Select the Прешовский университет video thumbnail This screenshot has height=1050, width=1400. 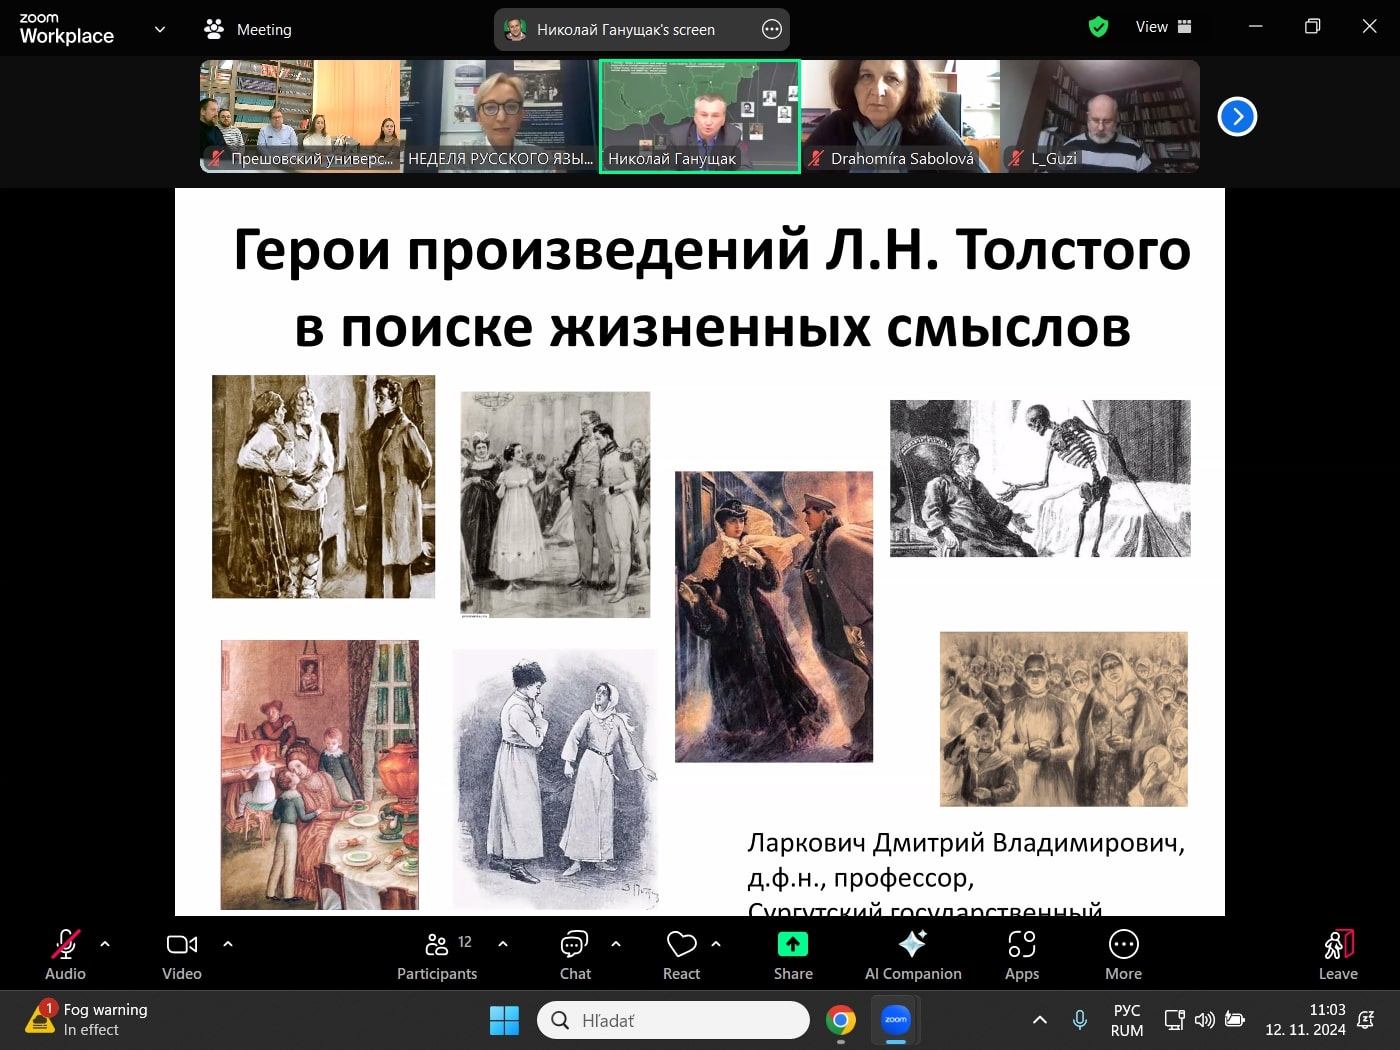[x=300, y=116]
